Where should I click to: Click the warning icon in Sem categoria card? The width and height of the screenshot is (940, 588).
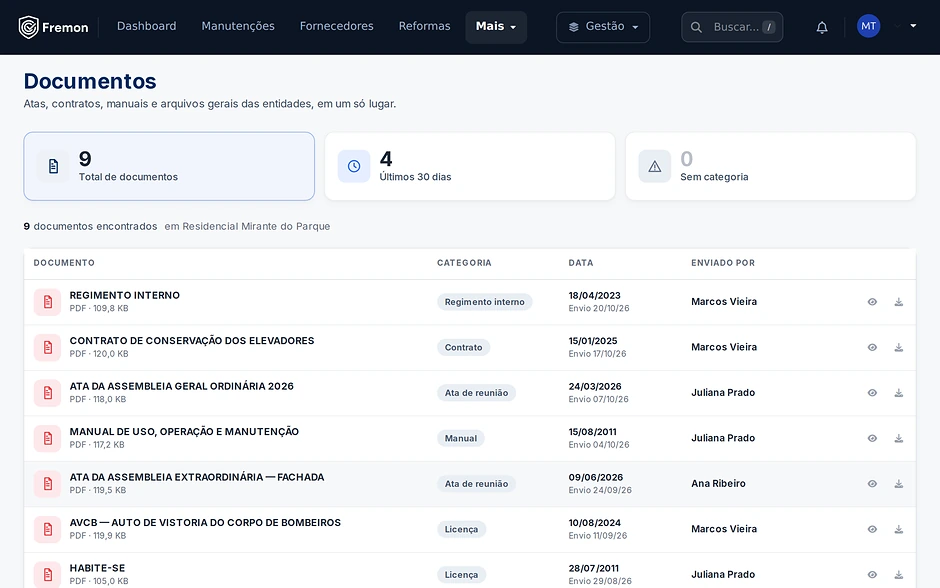[655, 166]
